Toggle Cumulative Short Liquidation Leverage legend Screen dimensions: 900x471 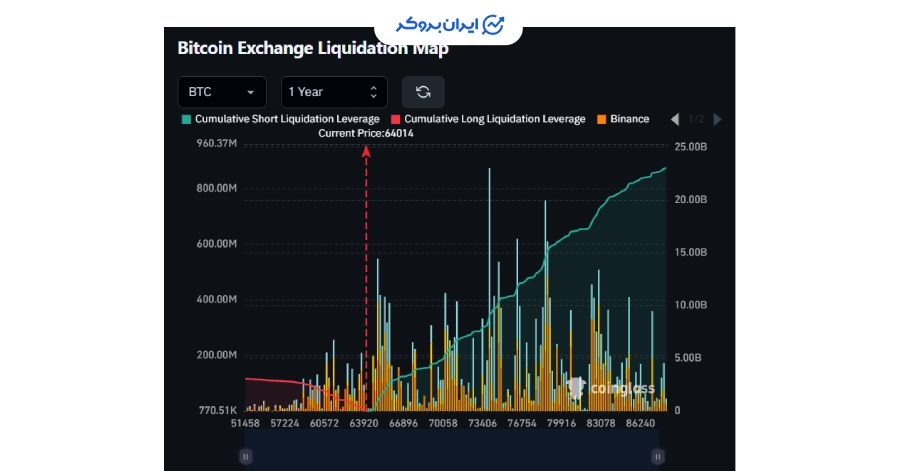click(x=281, y=119)
